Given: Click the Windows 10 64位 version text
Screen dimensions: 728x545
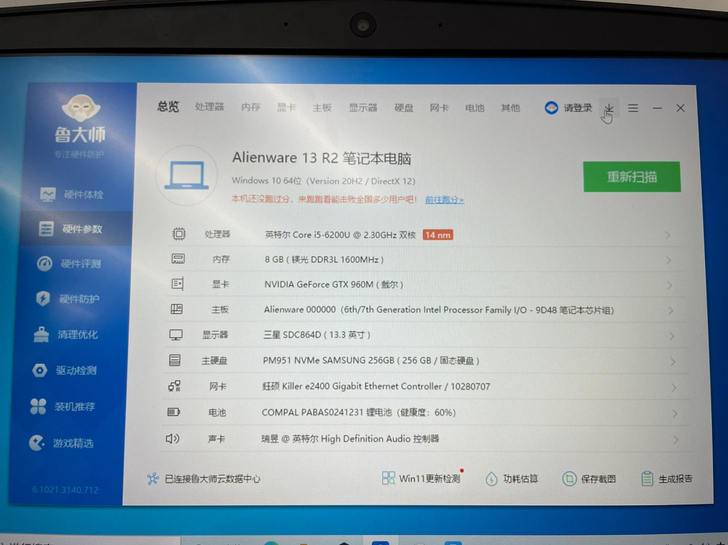Looking at the screenshot, I should point(324,181).
